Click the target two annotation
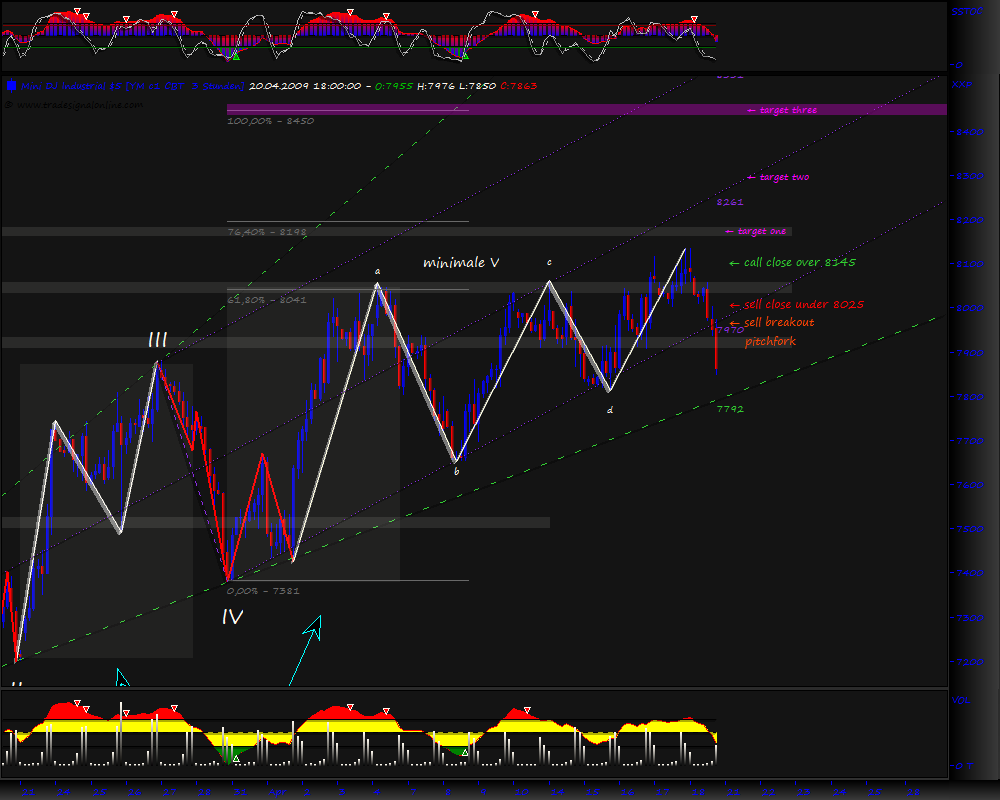Screen dimensions: 1000x800 778,177
